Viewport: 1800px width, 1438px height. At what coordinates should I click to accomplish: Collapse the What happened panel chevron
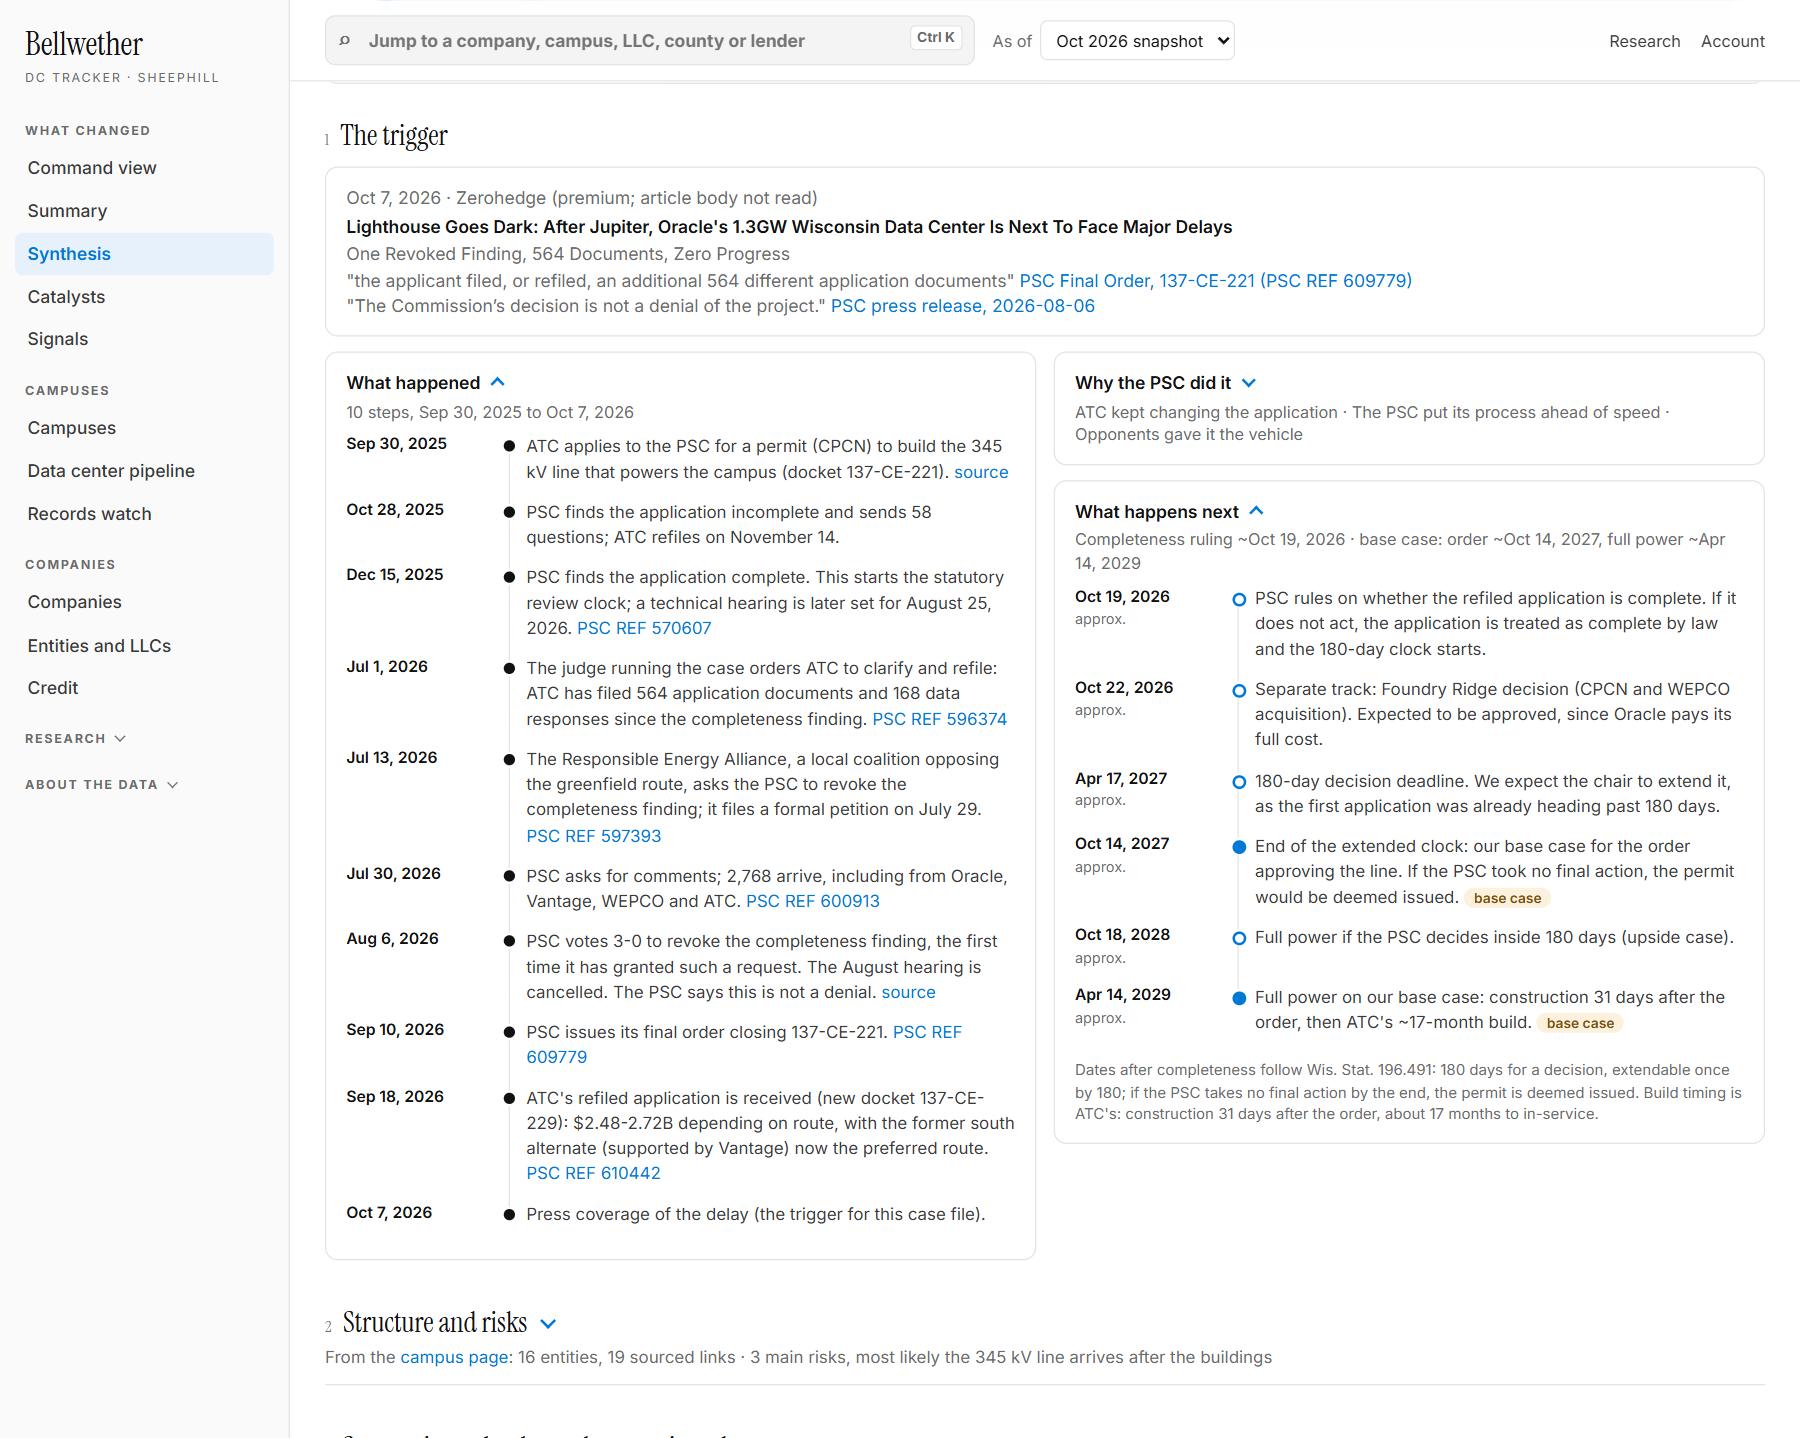pyautogui.click(x=498, y=382)
